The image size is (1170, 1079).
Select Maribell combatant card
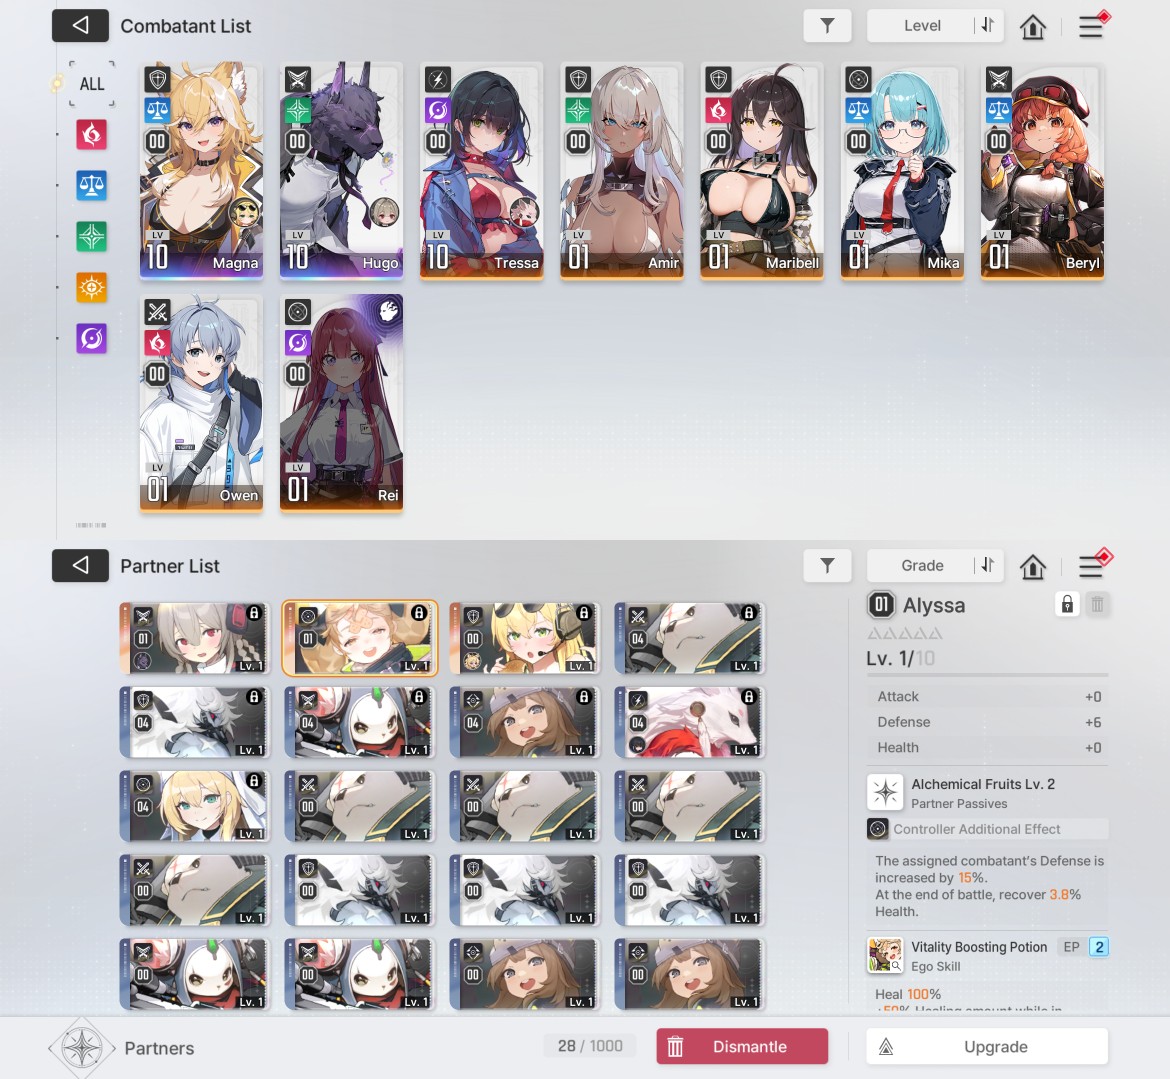coord(762,172)
